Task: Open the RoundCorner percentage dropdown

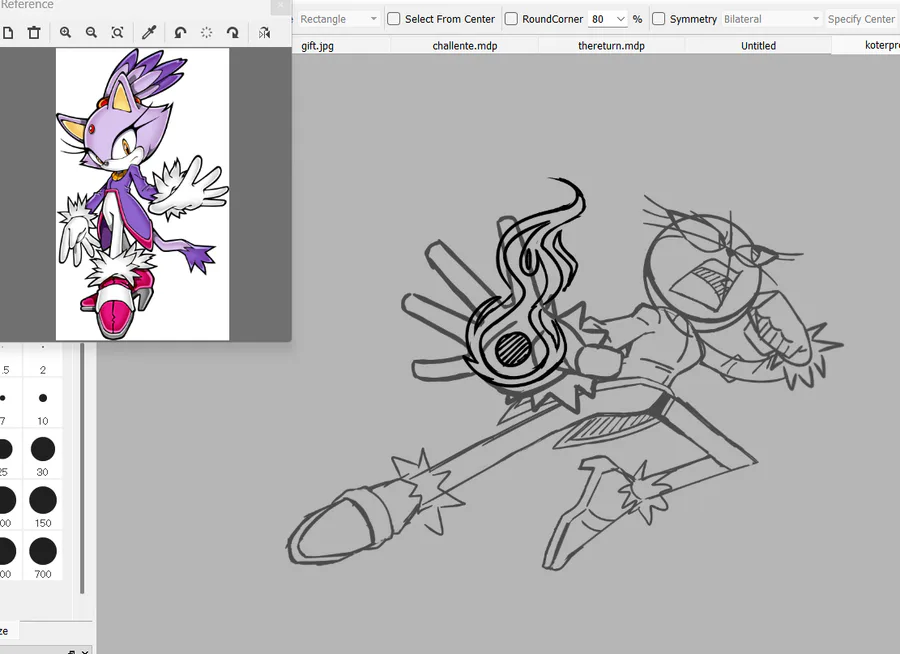Action: coord(620,19)
